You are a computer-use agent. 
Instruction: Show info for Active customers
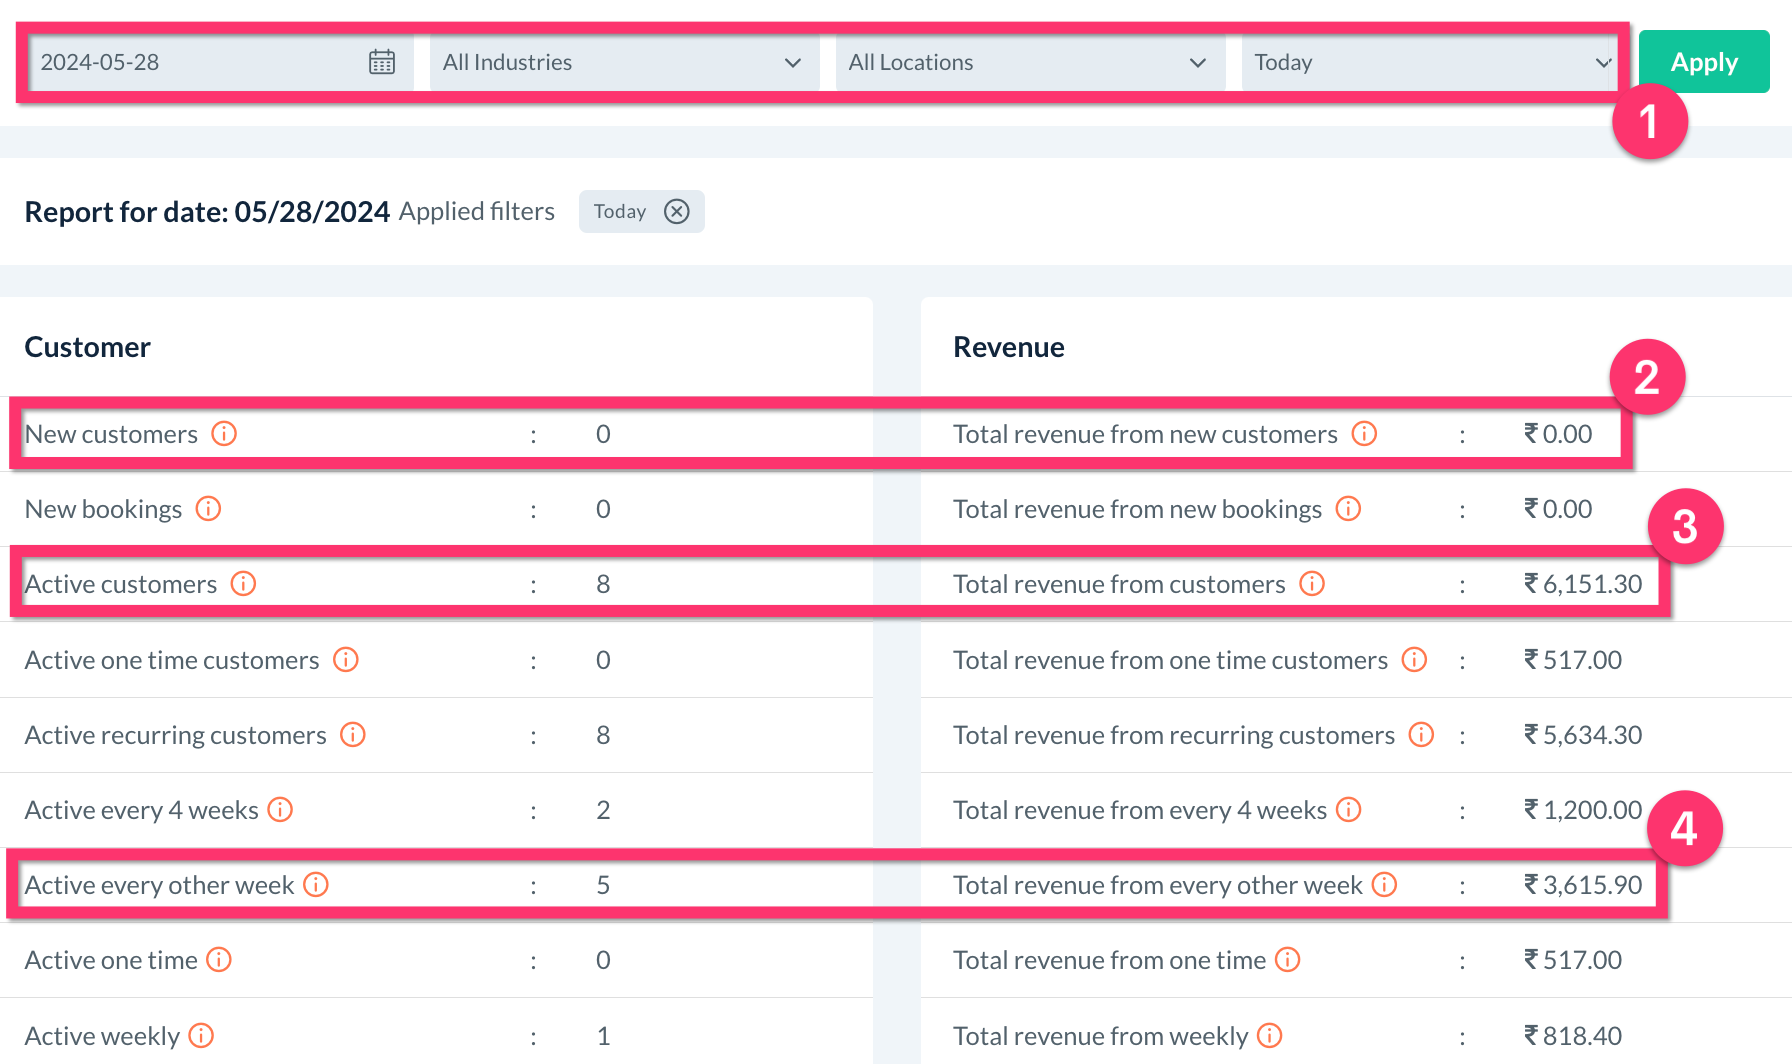[x=243, y=583]
